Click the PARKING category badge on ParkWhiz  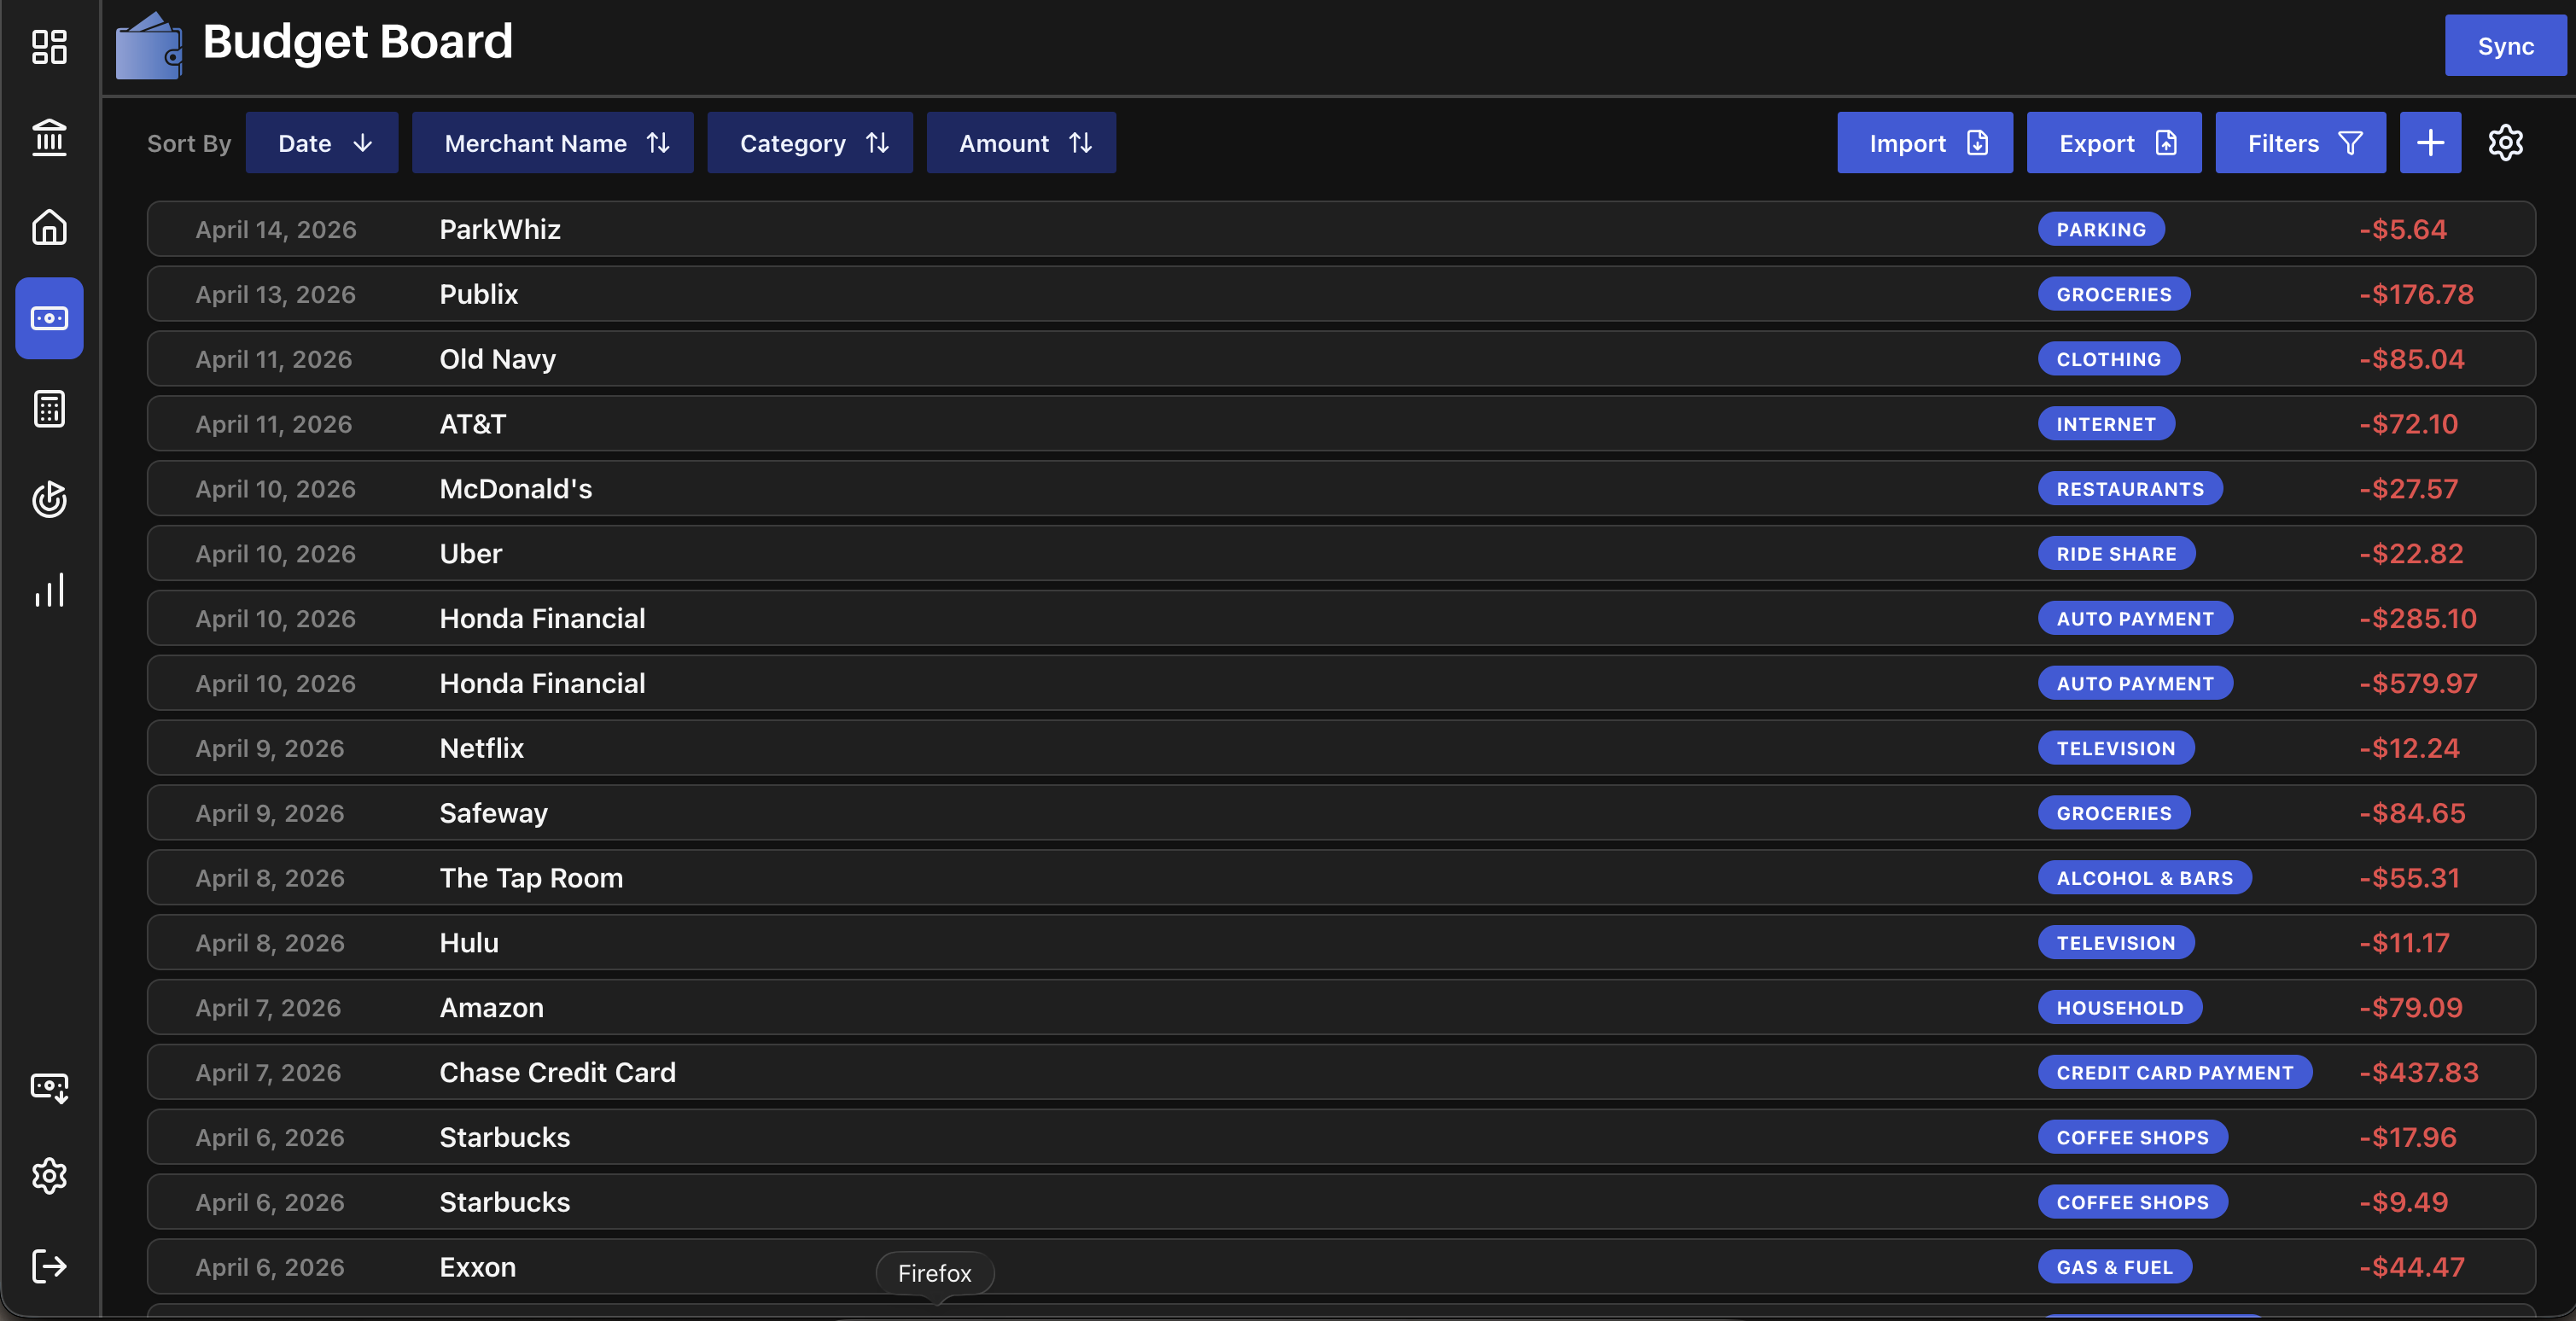click(2101, 229)
